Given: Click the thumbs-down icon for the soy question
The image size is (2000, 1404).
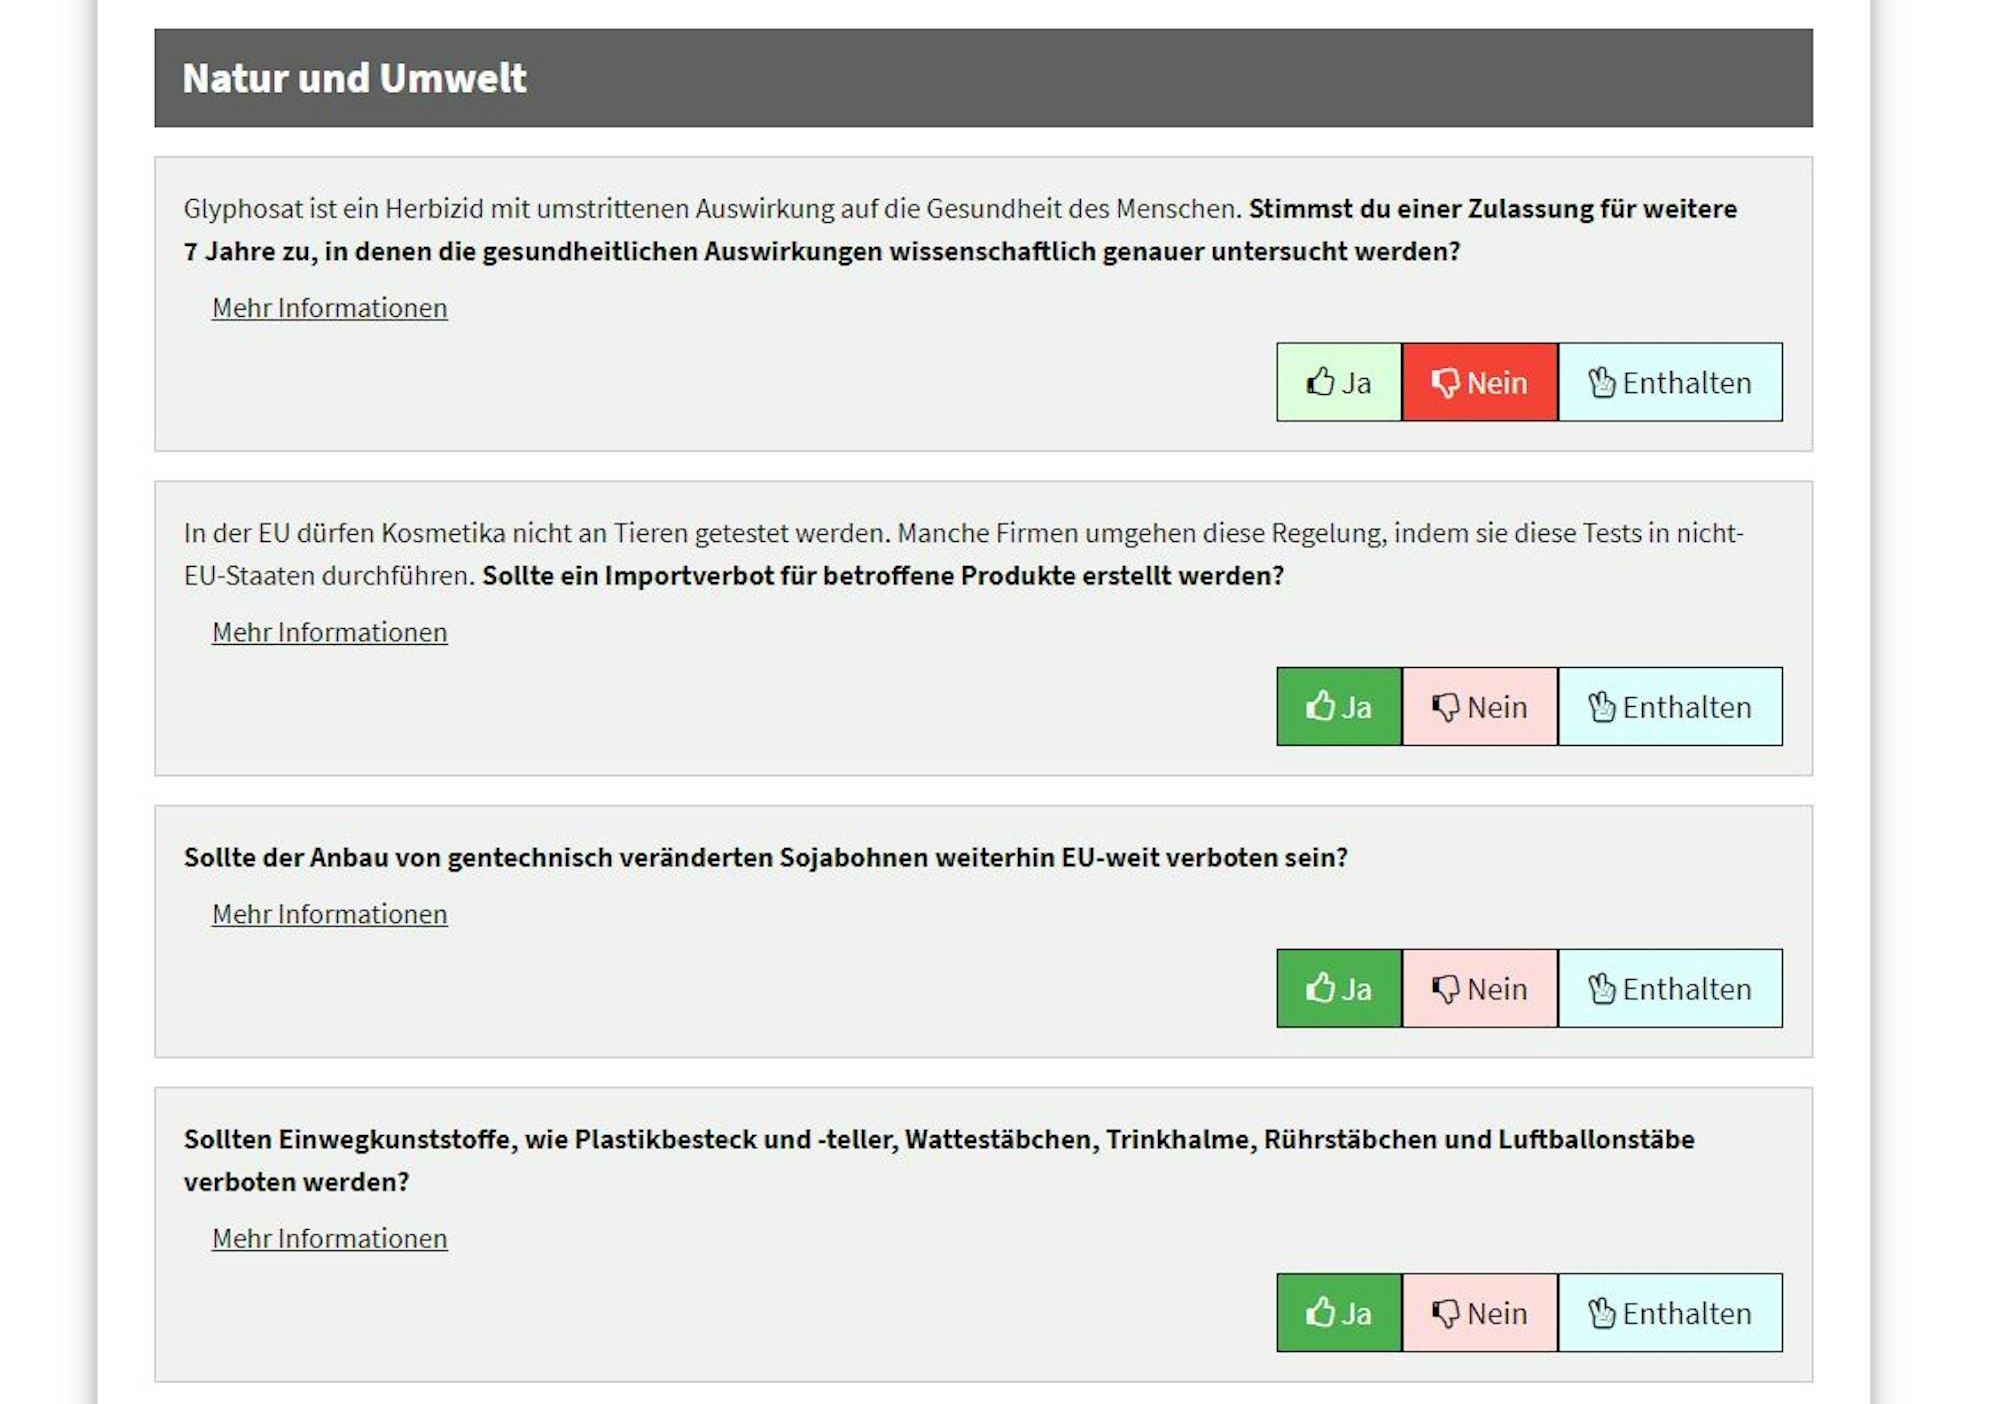Looking at the screenshot, I should (x=1447, y=989).
